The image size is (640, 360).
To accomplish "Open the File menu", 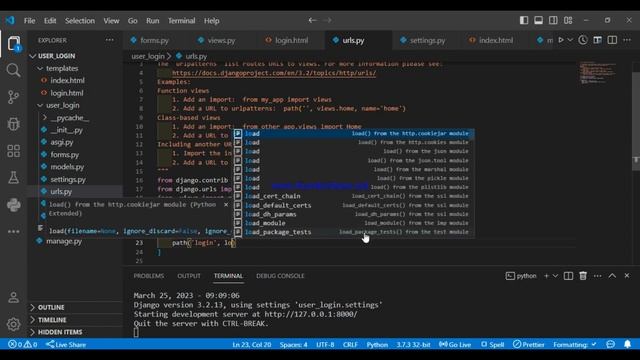I will coord(29,20).
